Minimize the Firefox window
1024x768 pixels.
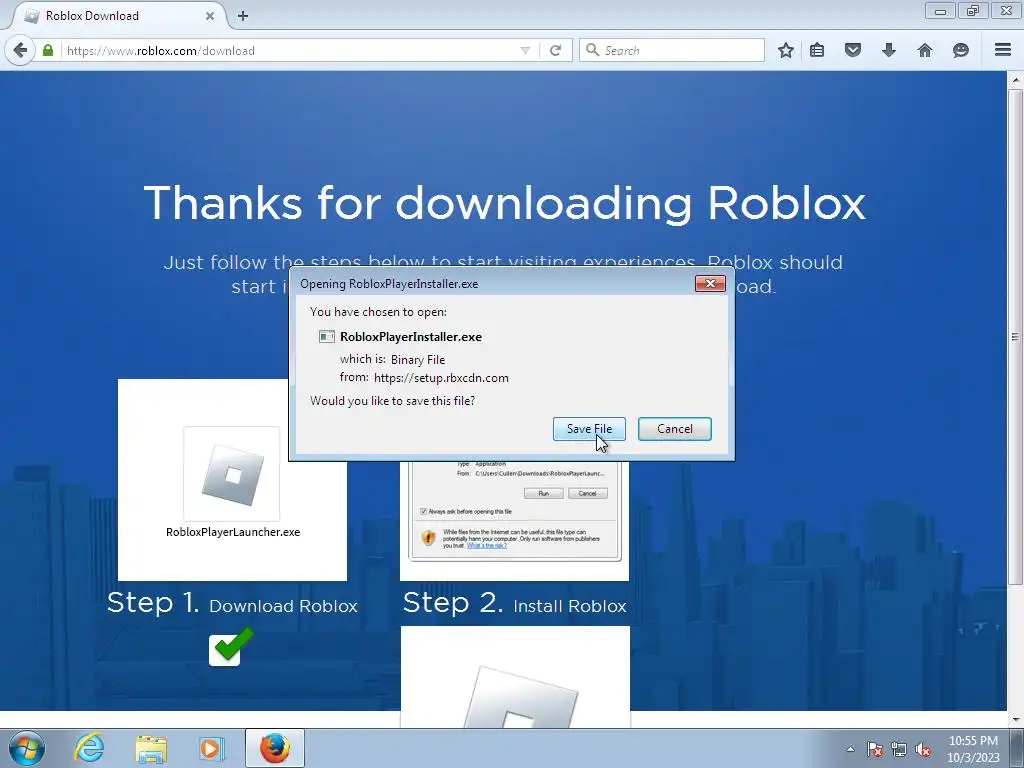coord(940,10)
